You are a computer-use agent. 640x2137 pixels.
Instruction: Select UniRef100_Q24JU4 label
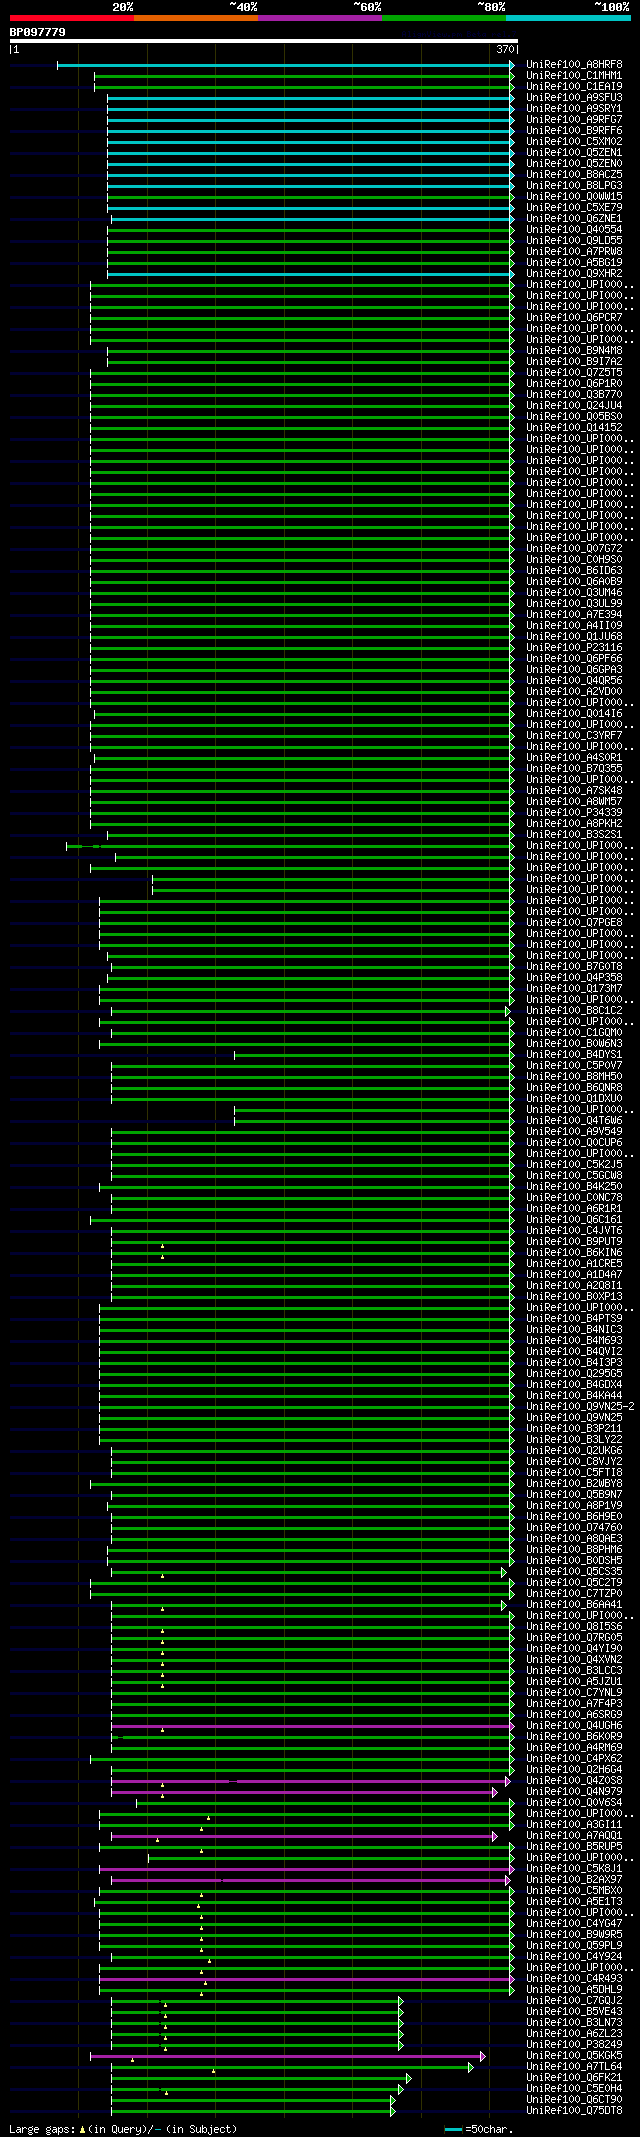[x=574, y=406]
